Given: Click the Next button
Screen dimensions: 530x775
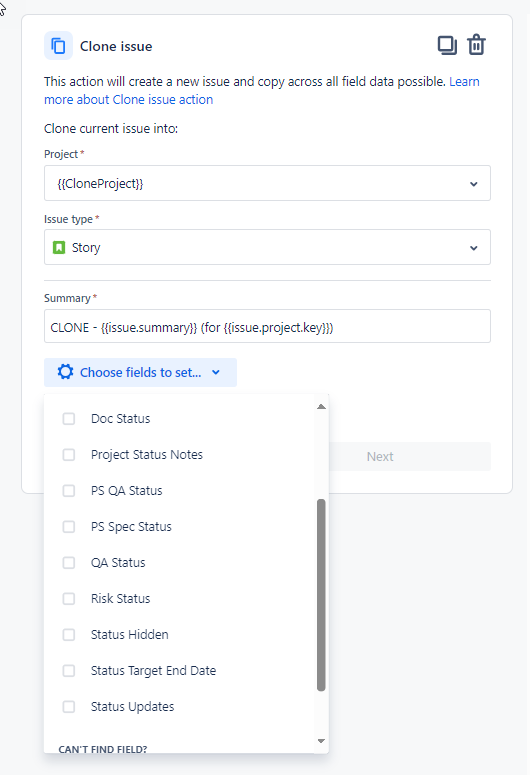Looking at the screenshot, I should (x=380, y=457).
